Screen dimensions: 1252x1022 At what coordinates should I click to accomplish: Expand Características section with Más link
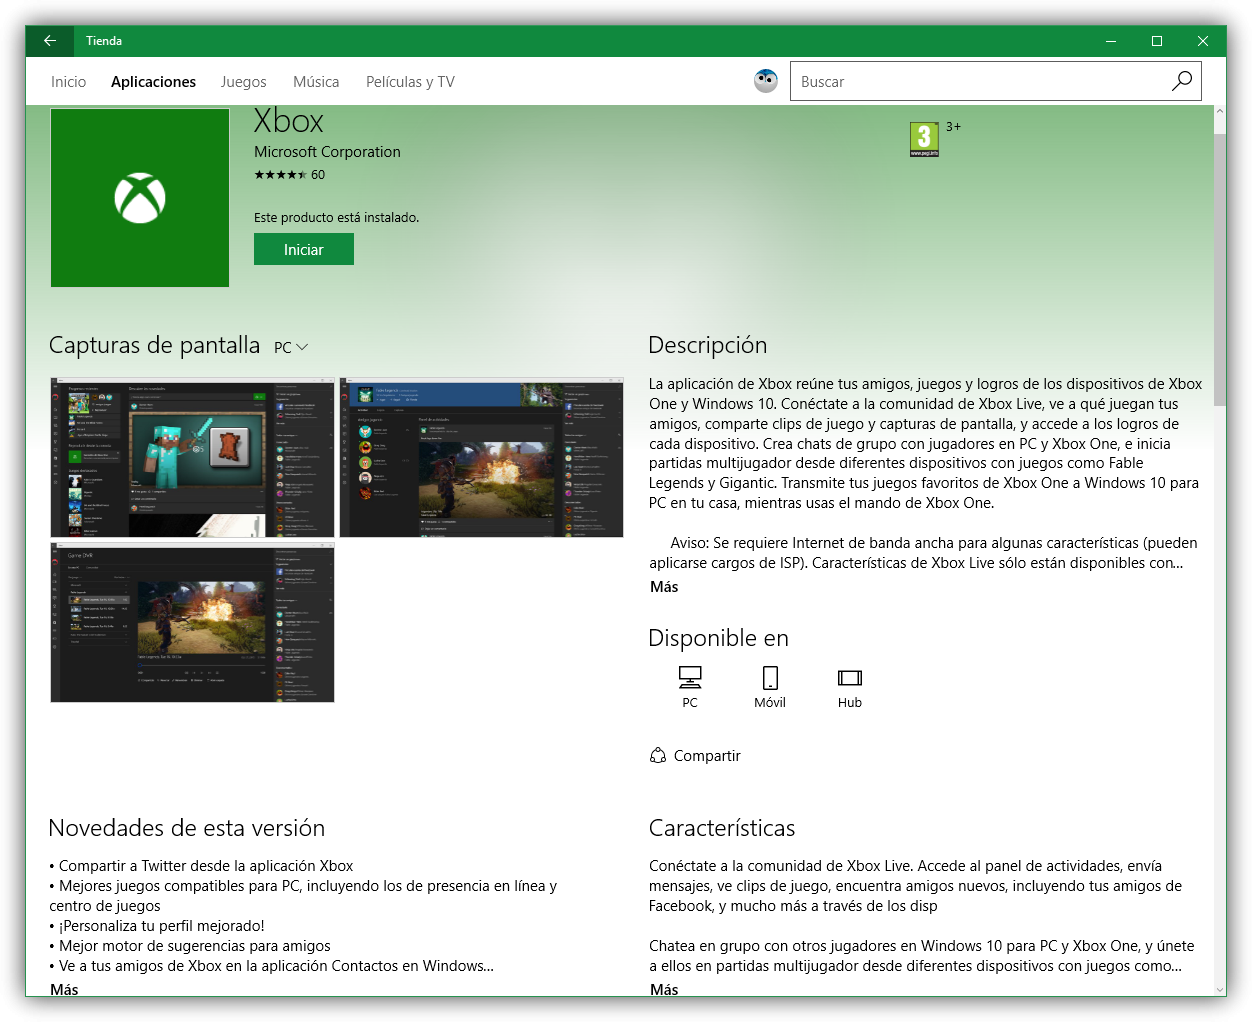coord(664,989)
